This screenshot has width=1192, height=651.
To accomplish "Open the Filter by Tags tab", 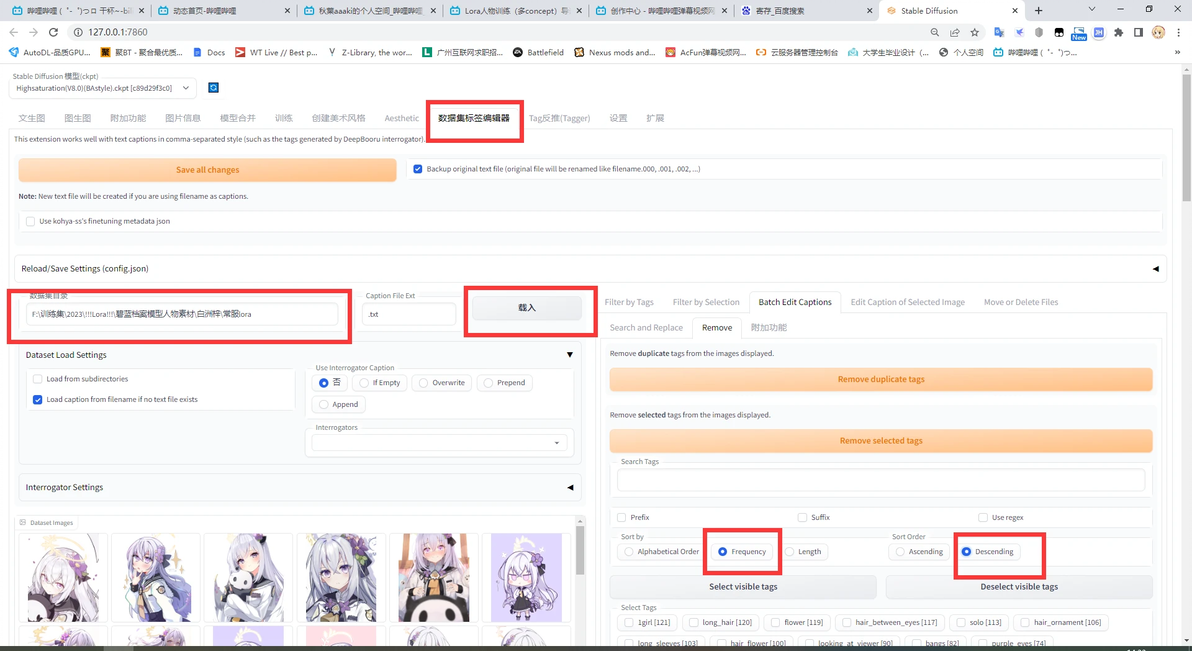I will tap(629, 302).
